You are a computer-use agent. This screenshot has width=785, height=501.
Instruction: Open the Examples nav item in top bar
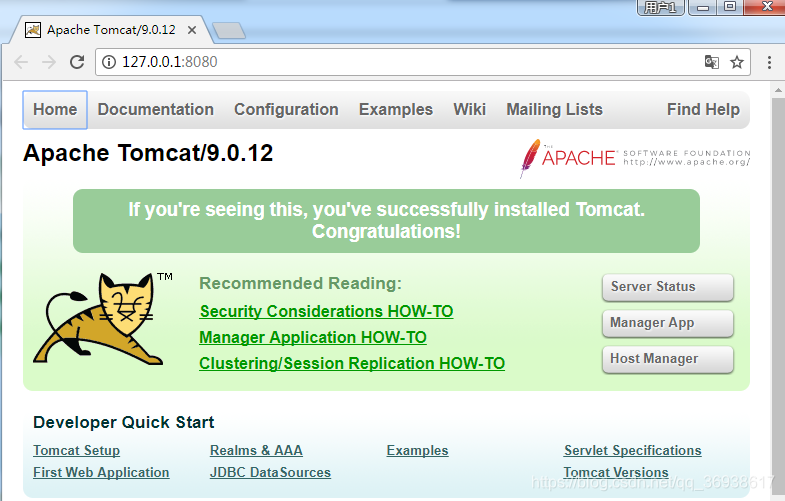click(396, 110)
